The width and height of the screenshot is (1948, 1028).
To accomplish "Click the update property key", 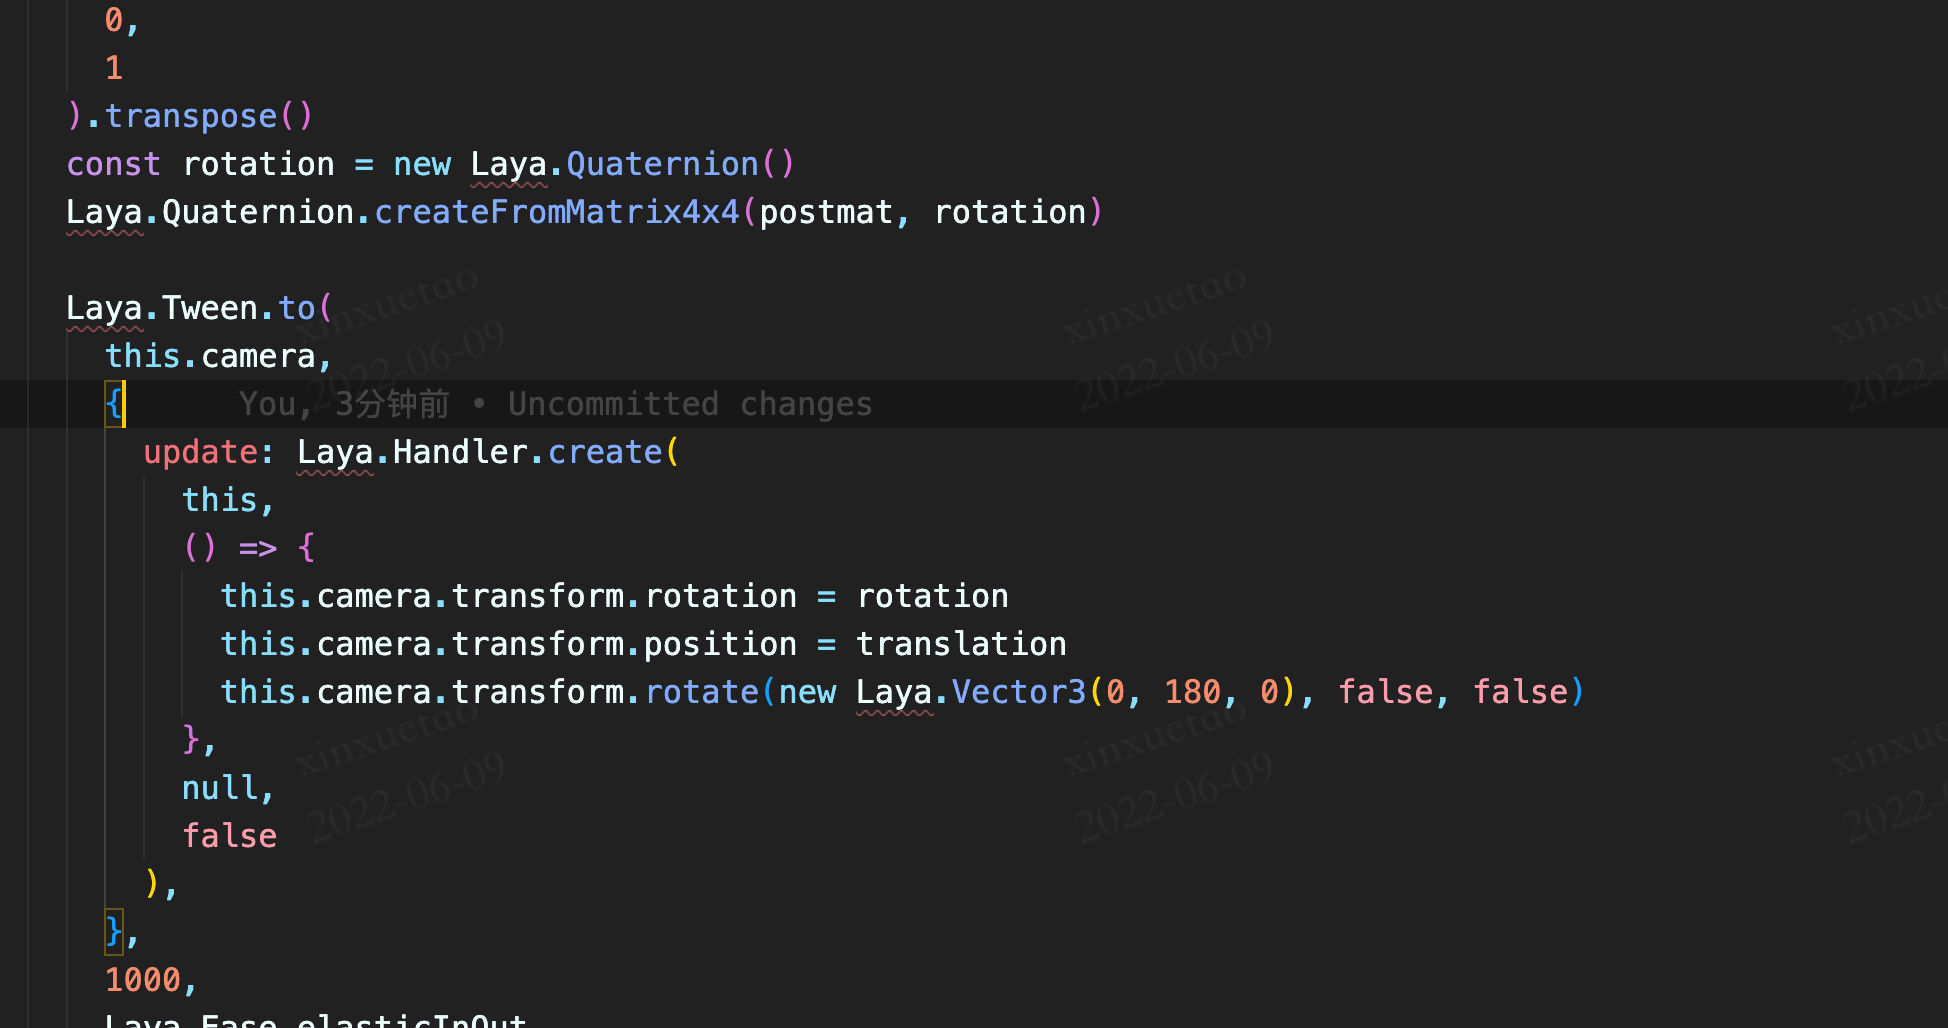I will pos(200,452).
